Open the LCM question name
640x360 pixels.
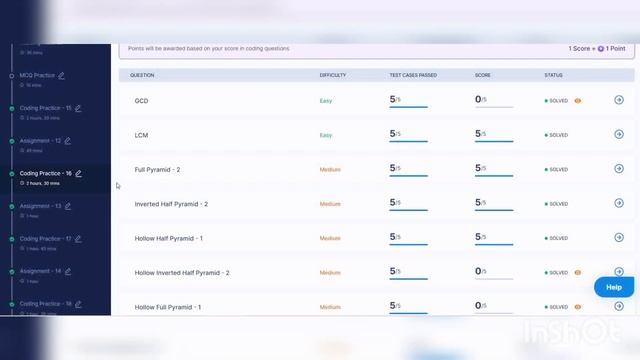(x=141, y=135)
